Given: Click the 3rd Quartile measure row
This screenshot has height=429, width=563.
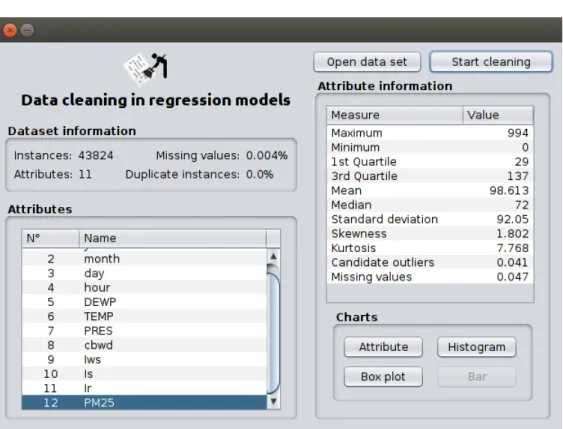Looking at the screenshot, I should coord(430,176).
